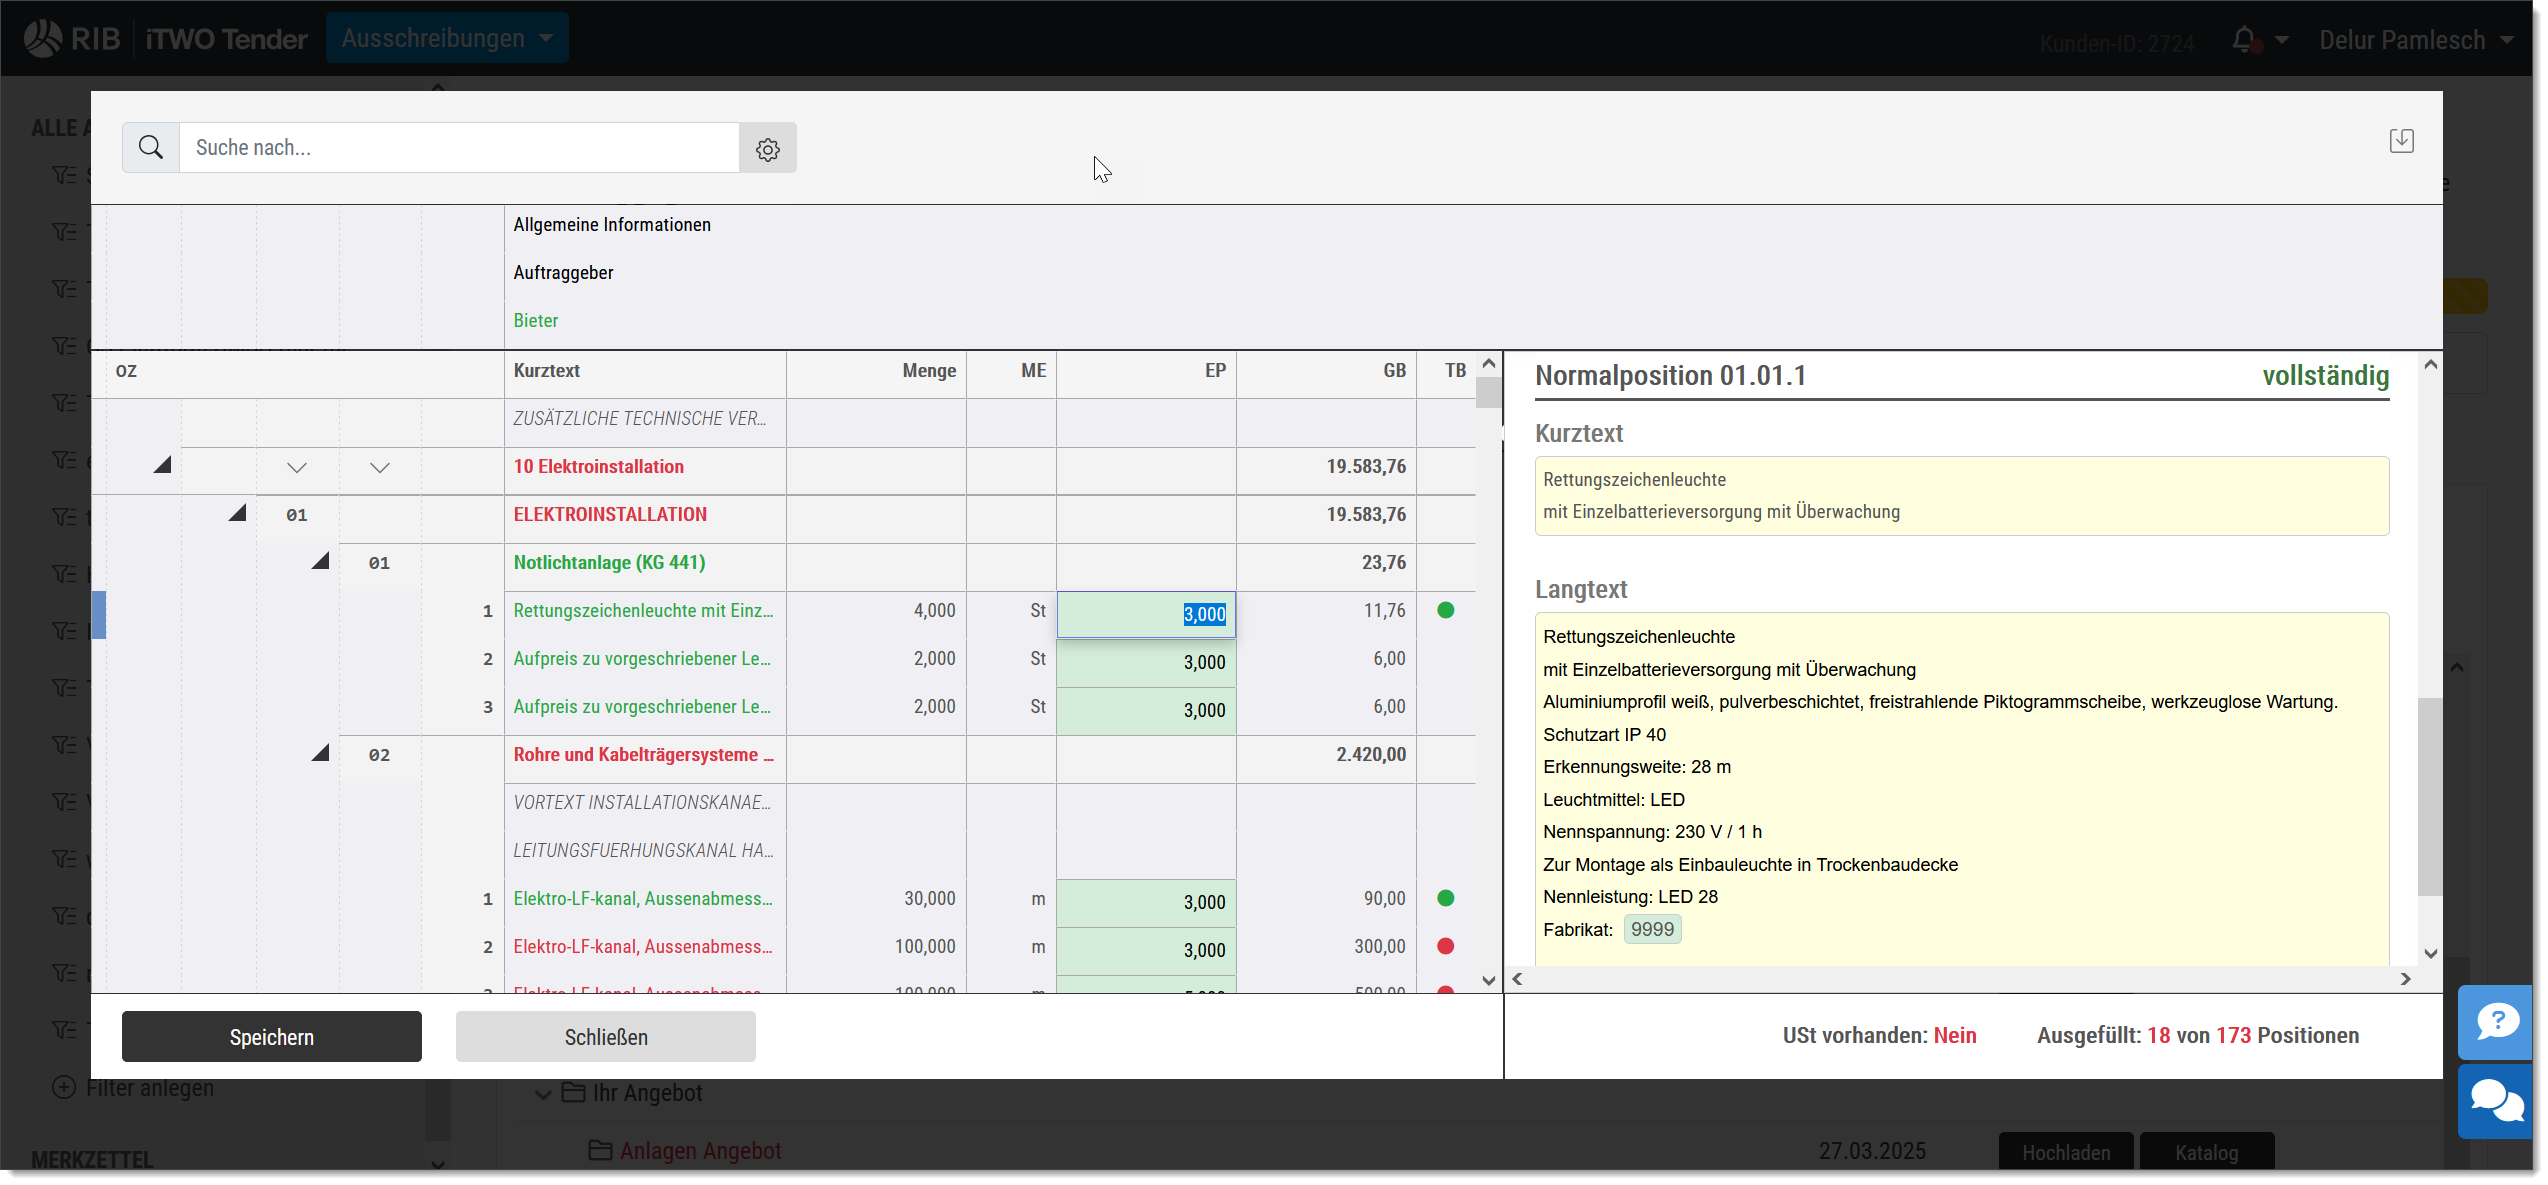This screenshot has height=1185, width=2548.
Task: Open the chat bubbles icon
Action: coord(2497,1101)
